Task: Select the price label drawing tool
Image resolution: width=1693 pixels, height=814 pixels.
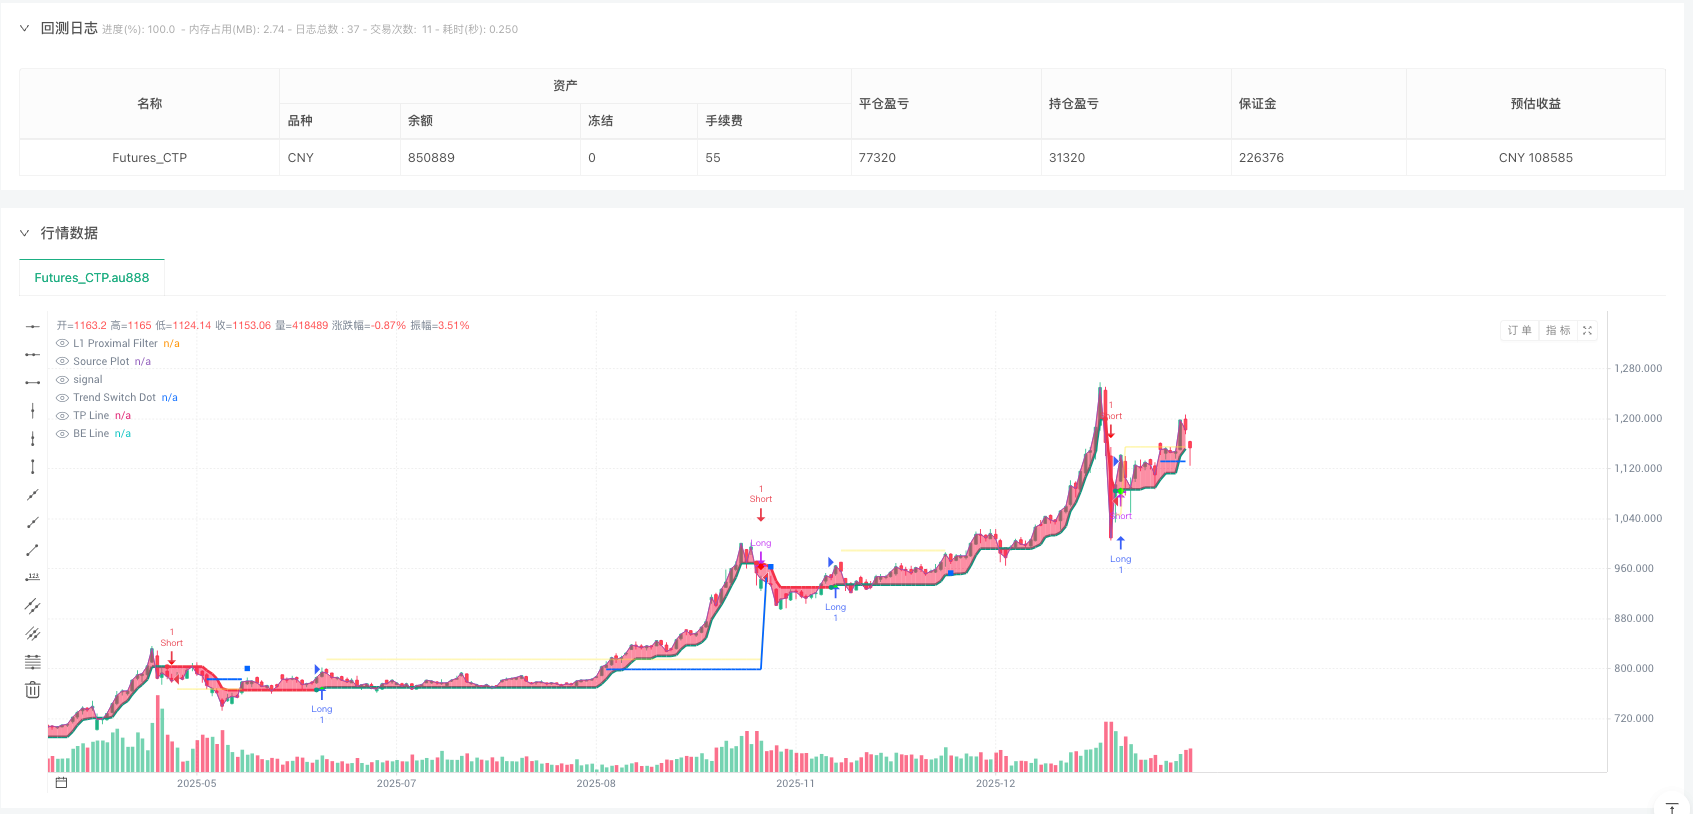Action: point(33,578)
